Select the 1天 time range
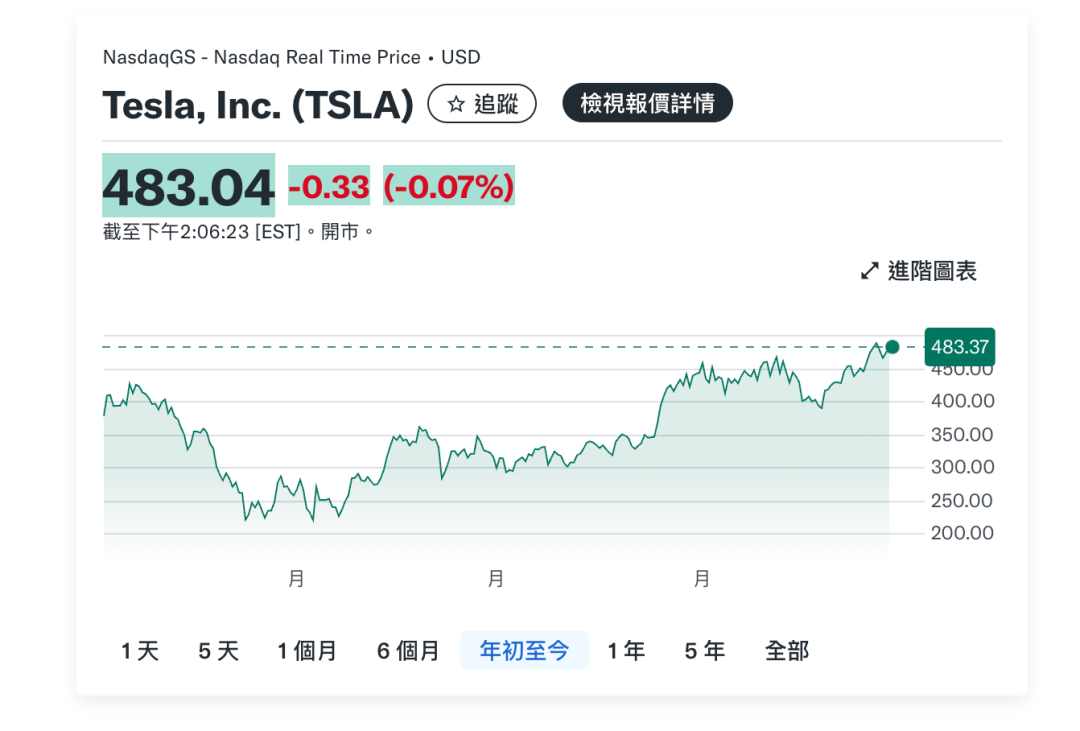The image size is (1080, 731). [140, 651]
